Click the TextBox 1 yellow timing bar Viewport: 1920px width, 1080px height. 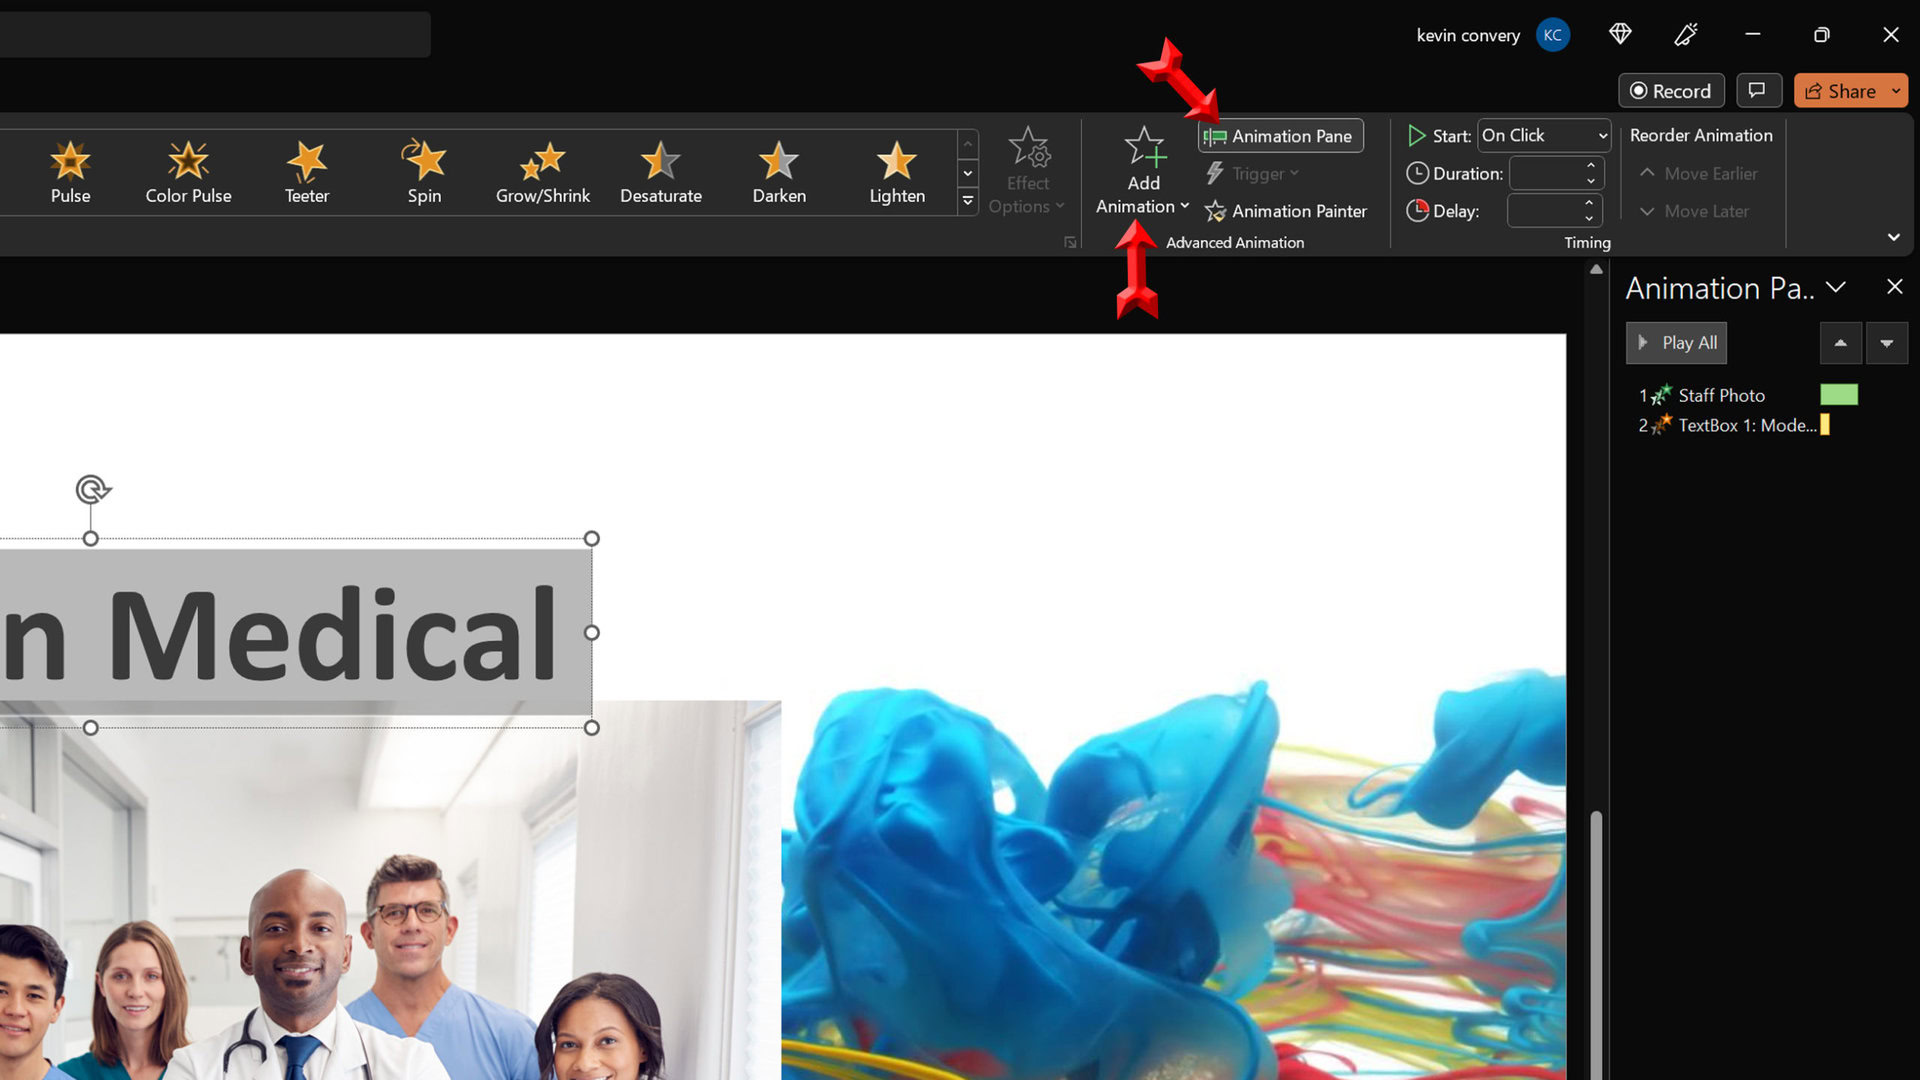click(x=1825, y=425)
